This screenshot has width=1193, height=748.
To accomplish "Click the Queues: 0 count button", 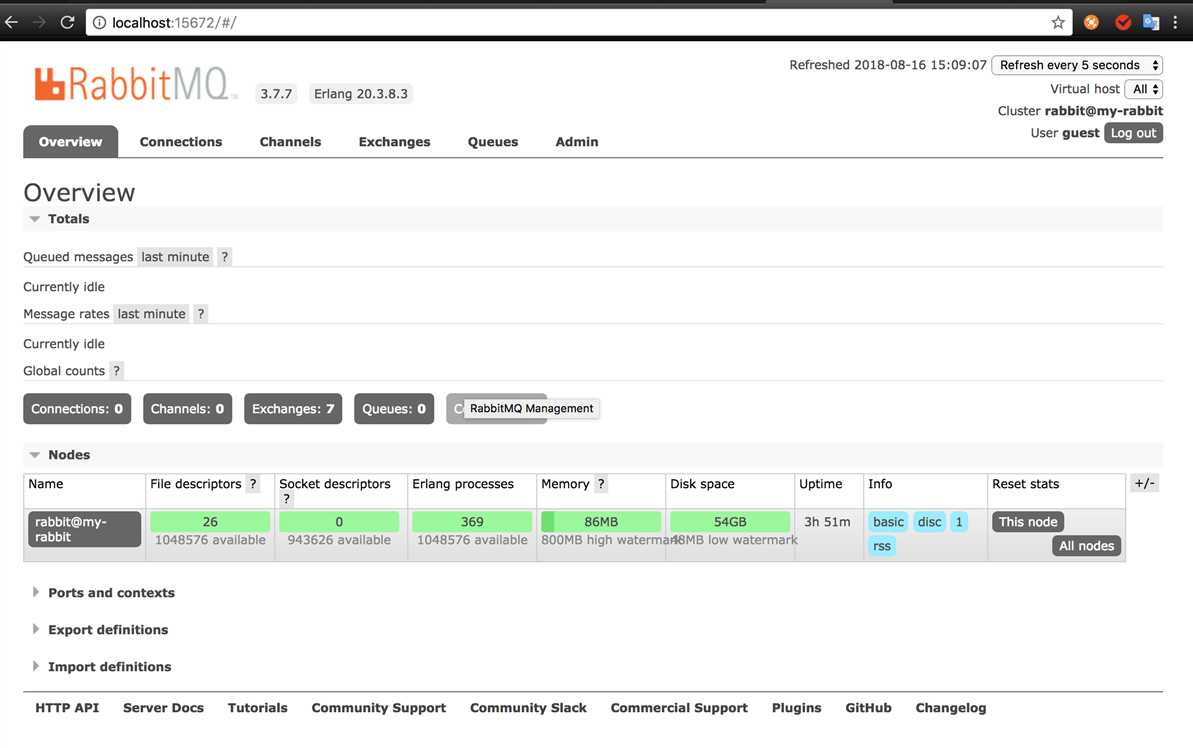I will point(393,409).
